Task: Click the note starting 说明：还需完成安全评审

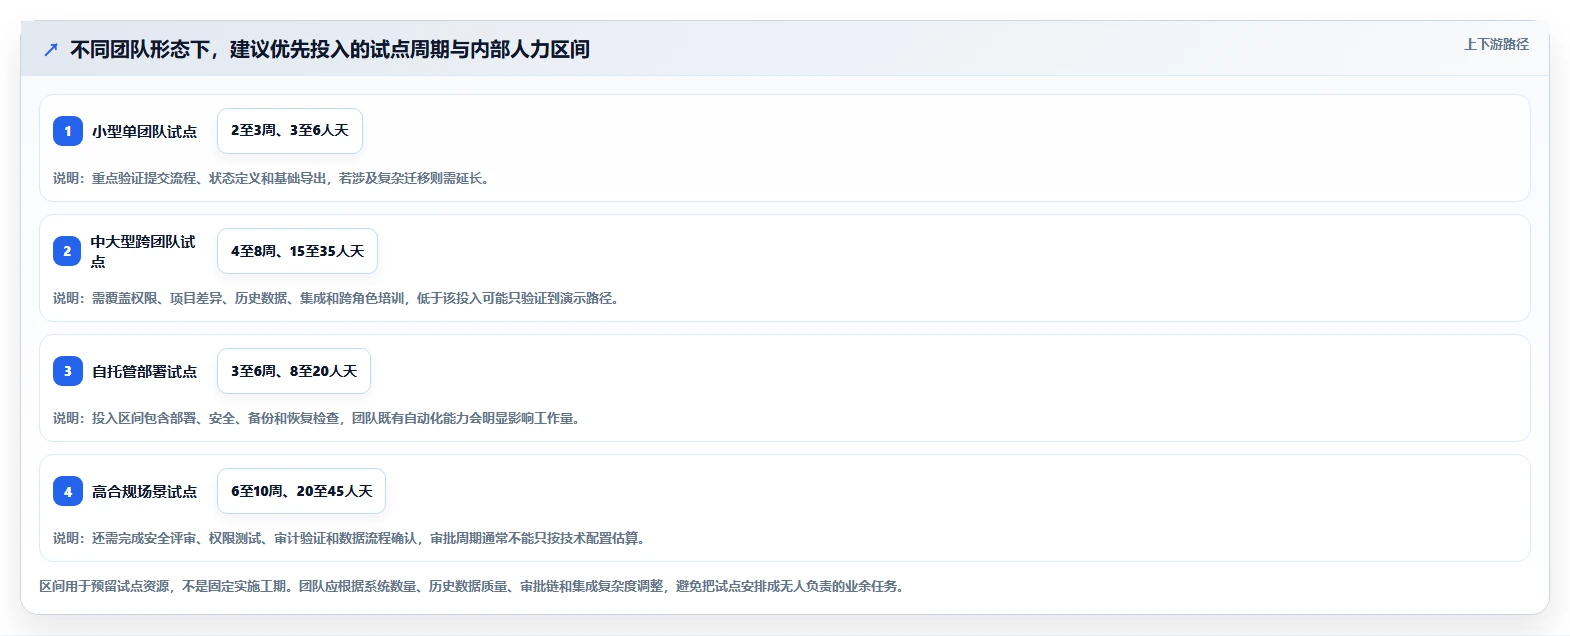Action: pyautogui.click(x=350, y=538)
